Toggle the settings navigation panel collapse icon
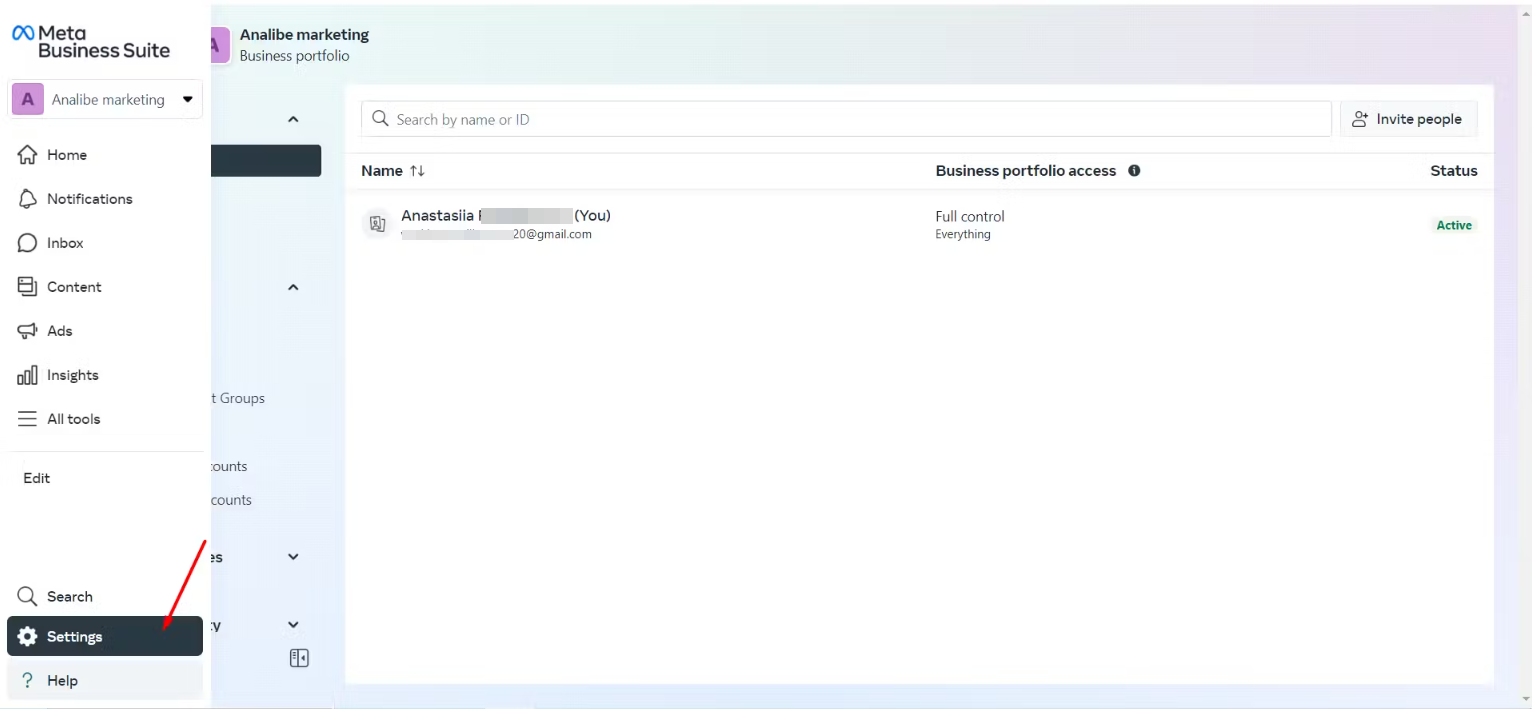This screenshot has width=1532, height=709. pyautogui.click(x=299, y=658)
